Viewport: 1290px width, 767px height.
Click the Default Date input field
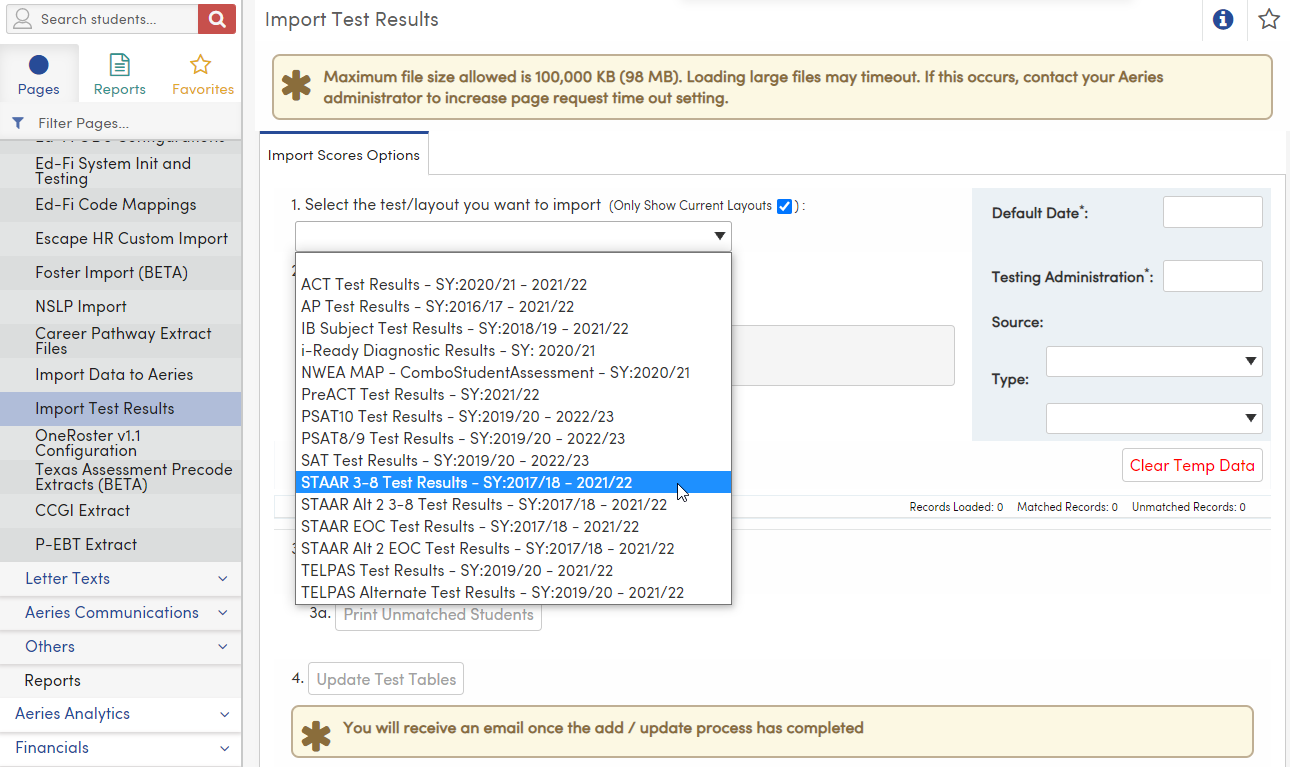[1212, 212]
